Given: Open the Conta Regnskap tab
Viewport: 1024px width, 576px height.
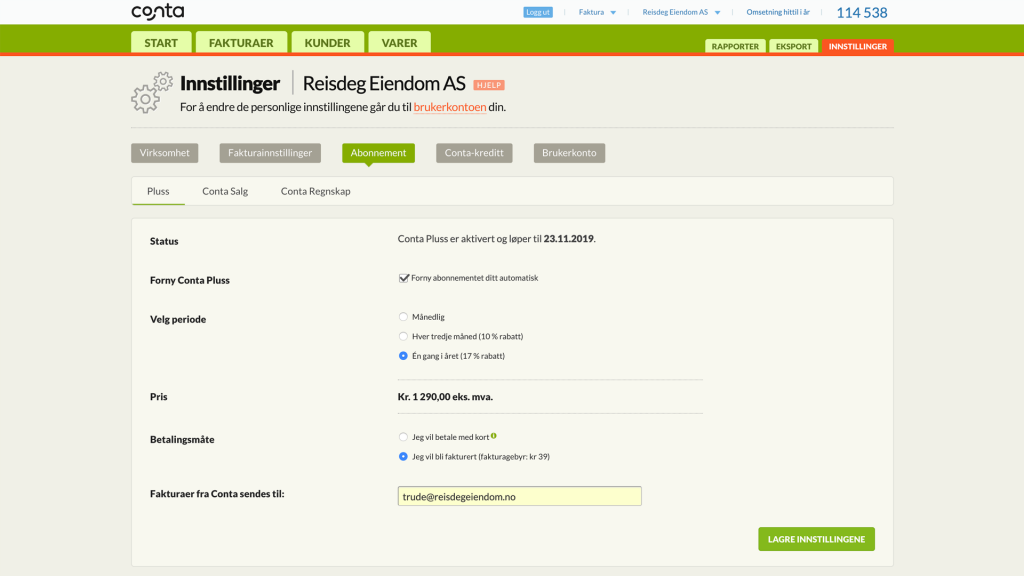Looking at the screenshot, I should pos(315,191).
